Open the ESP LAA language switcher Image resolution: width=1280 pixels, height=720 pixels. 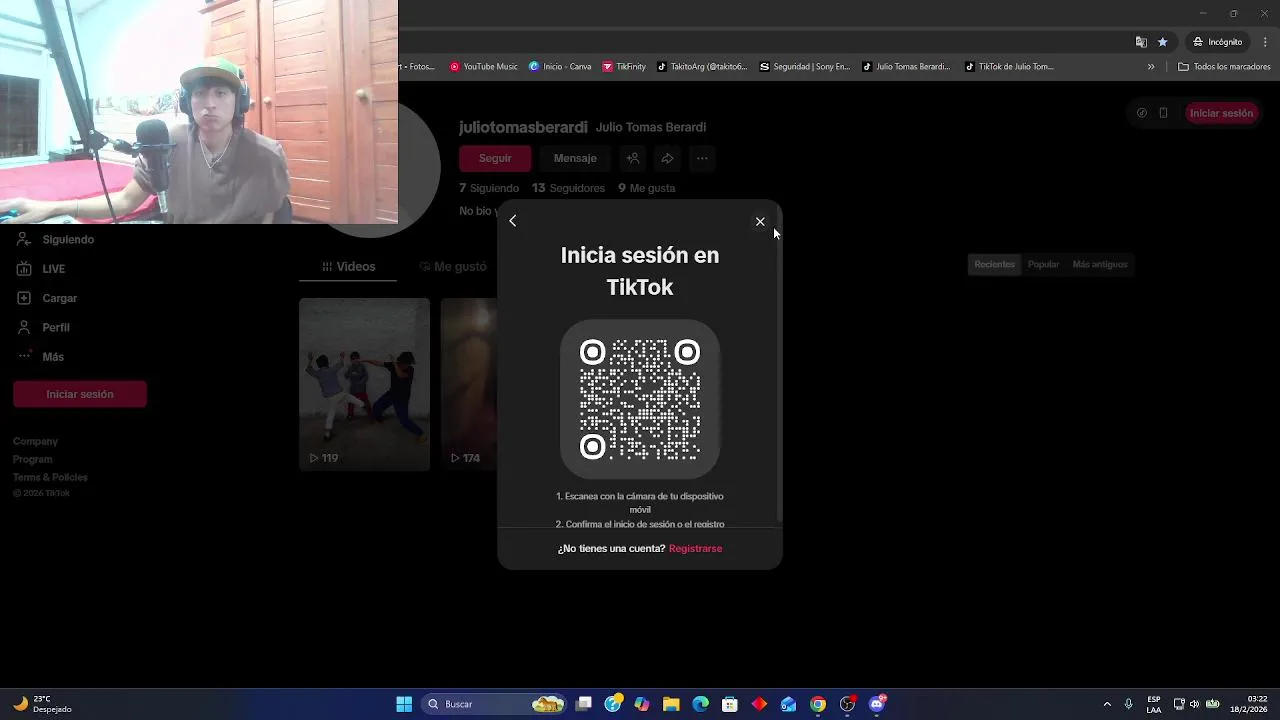pyautogui.click(x=1154, y=704)
